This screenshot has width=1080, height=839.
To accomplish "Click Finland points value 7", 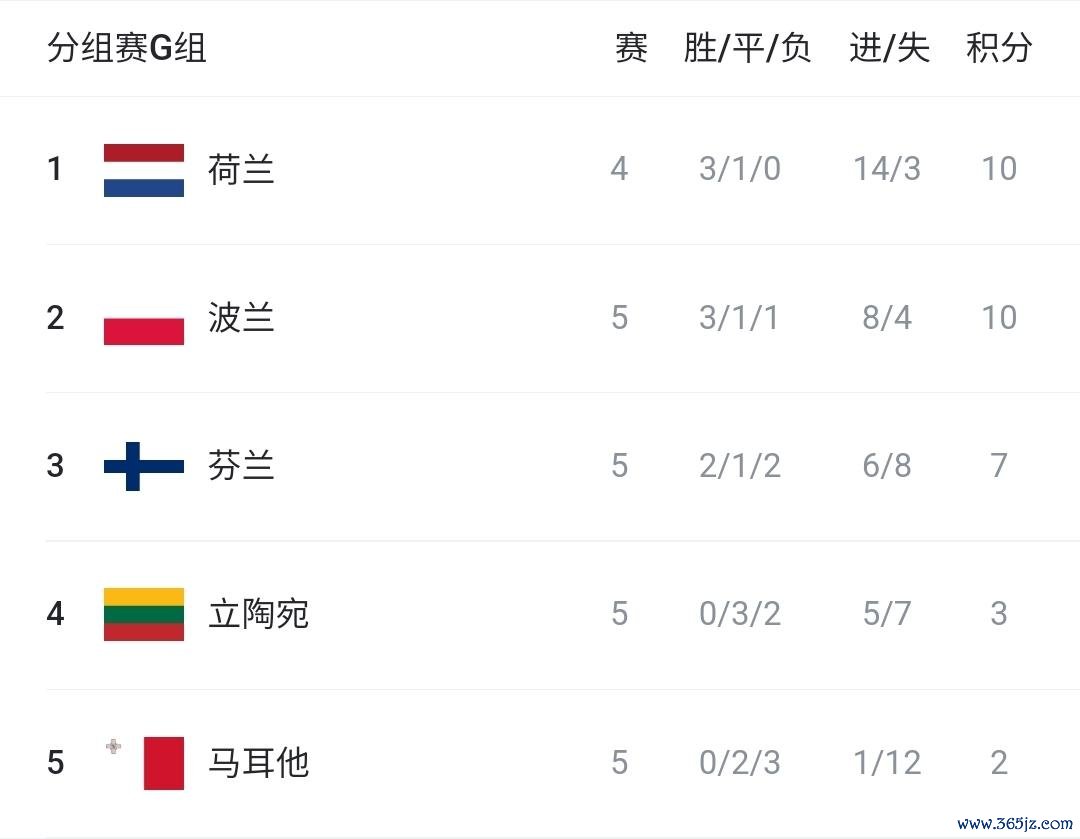I will tap(999, 466).
